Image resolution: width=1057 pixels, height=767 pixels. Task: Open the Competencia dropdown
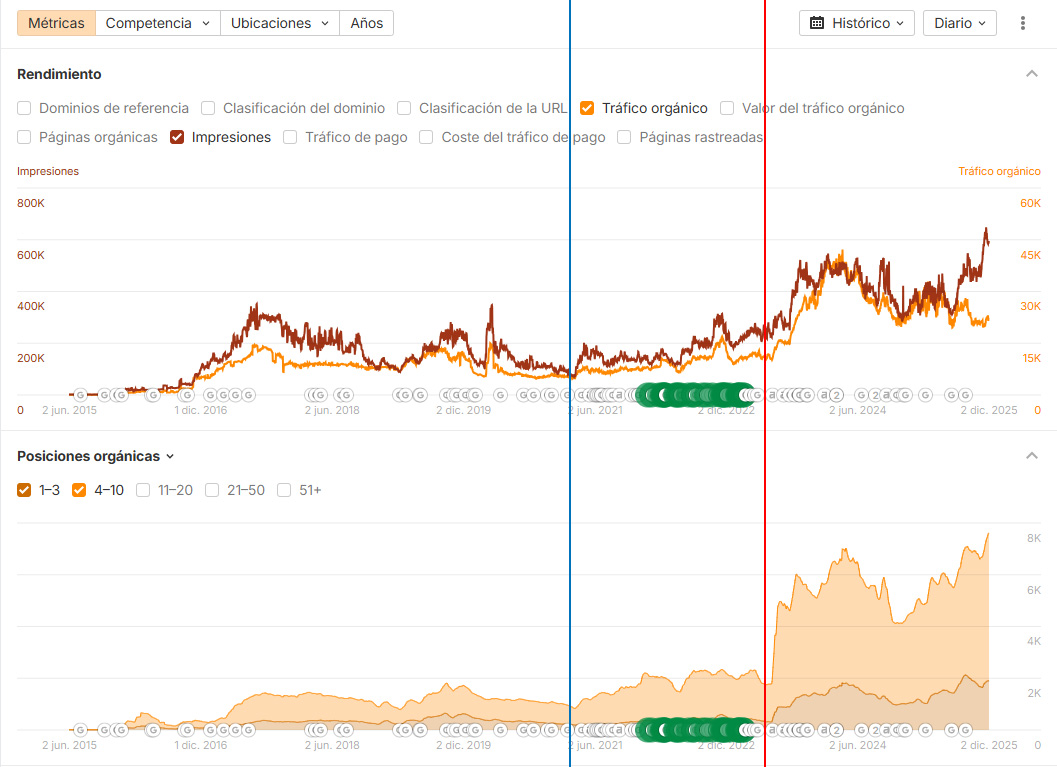[x=158, y=23]
